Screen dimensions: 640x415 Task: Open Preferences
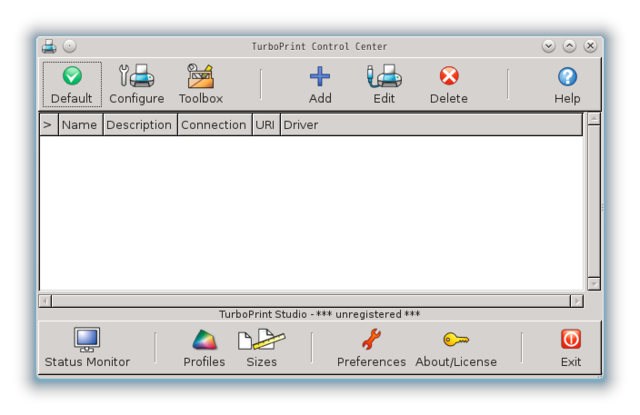point(371,348)
